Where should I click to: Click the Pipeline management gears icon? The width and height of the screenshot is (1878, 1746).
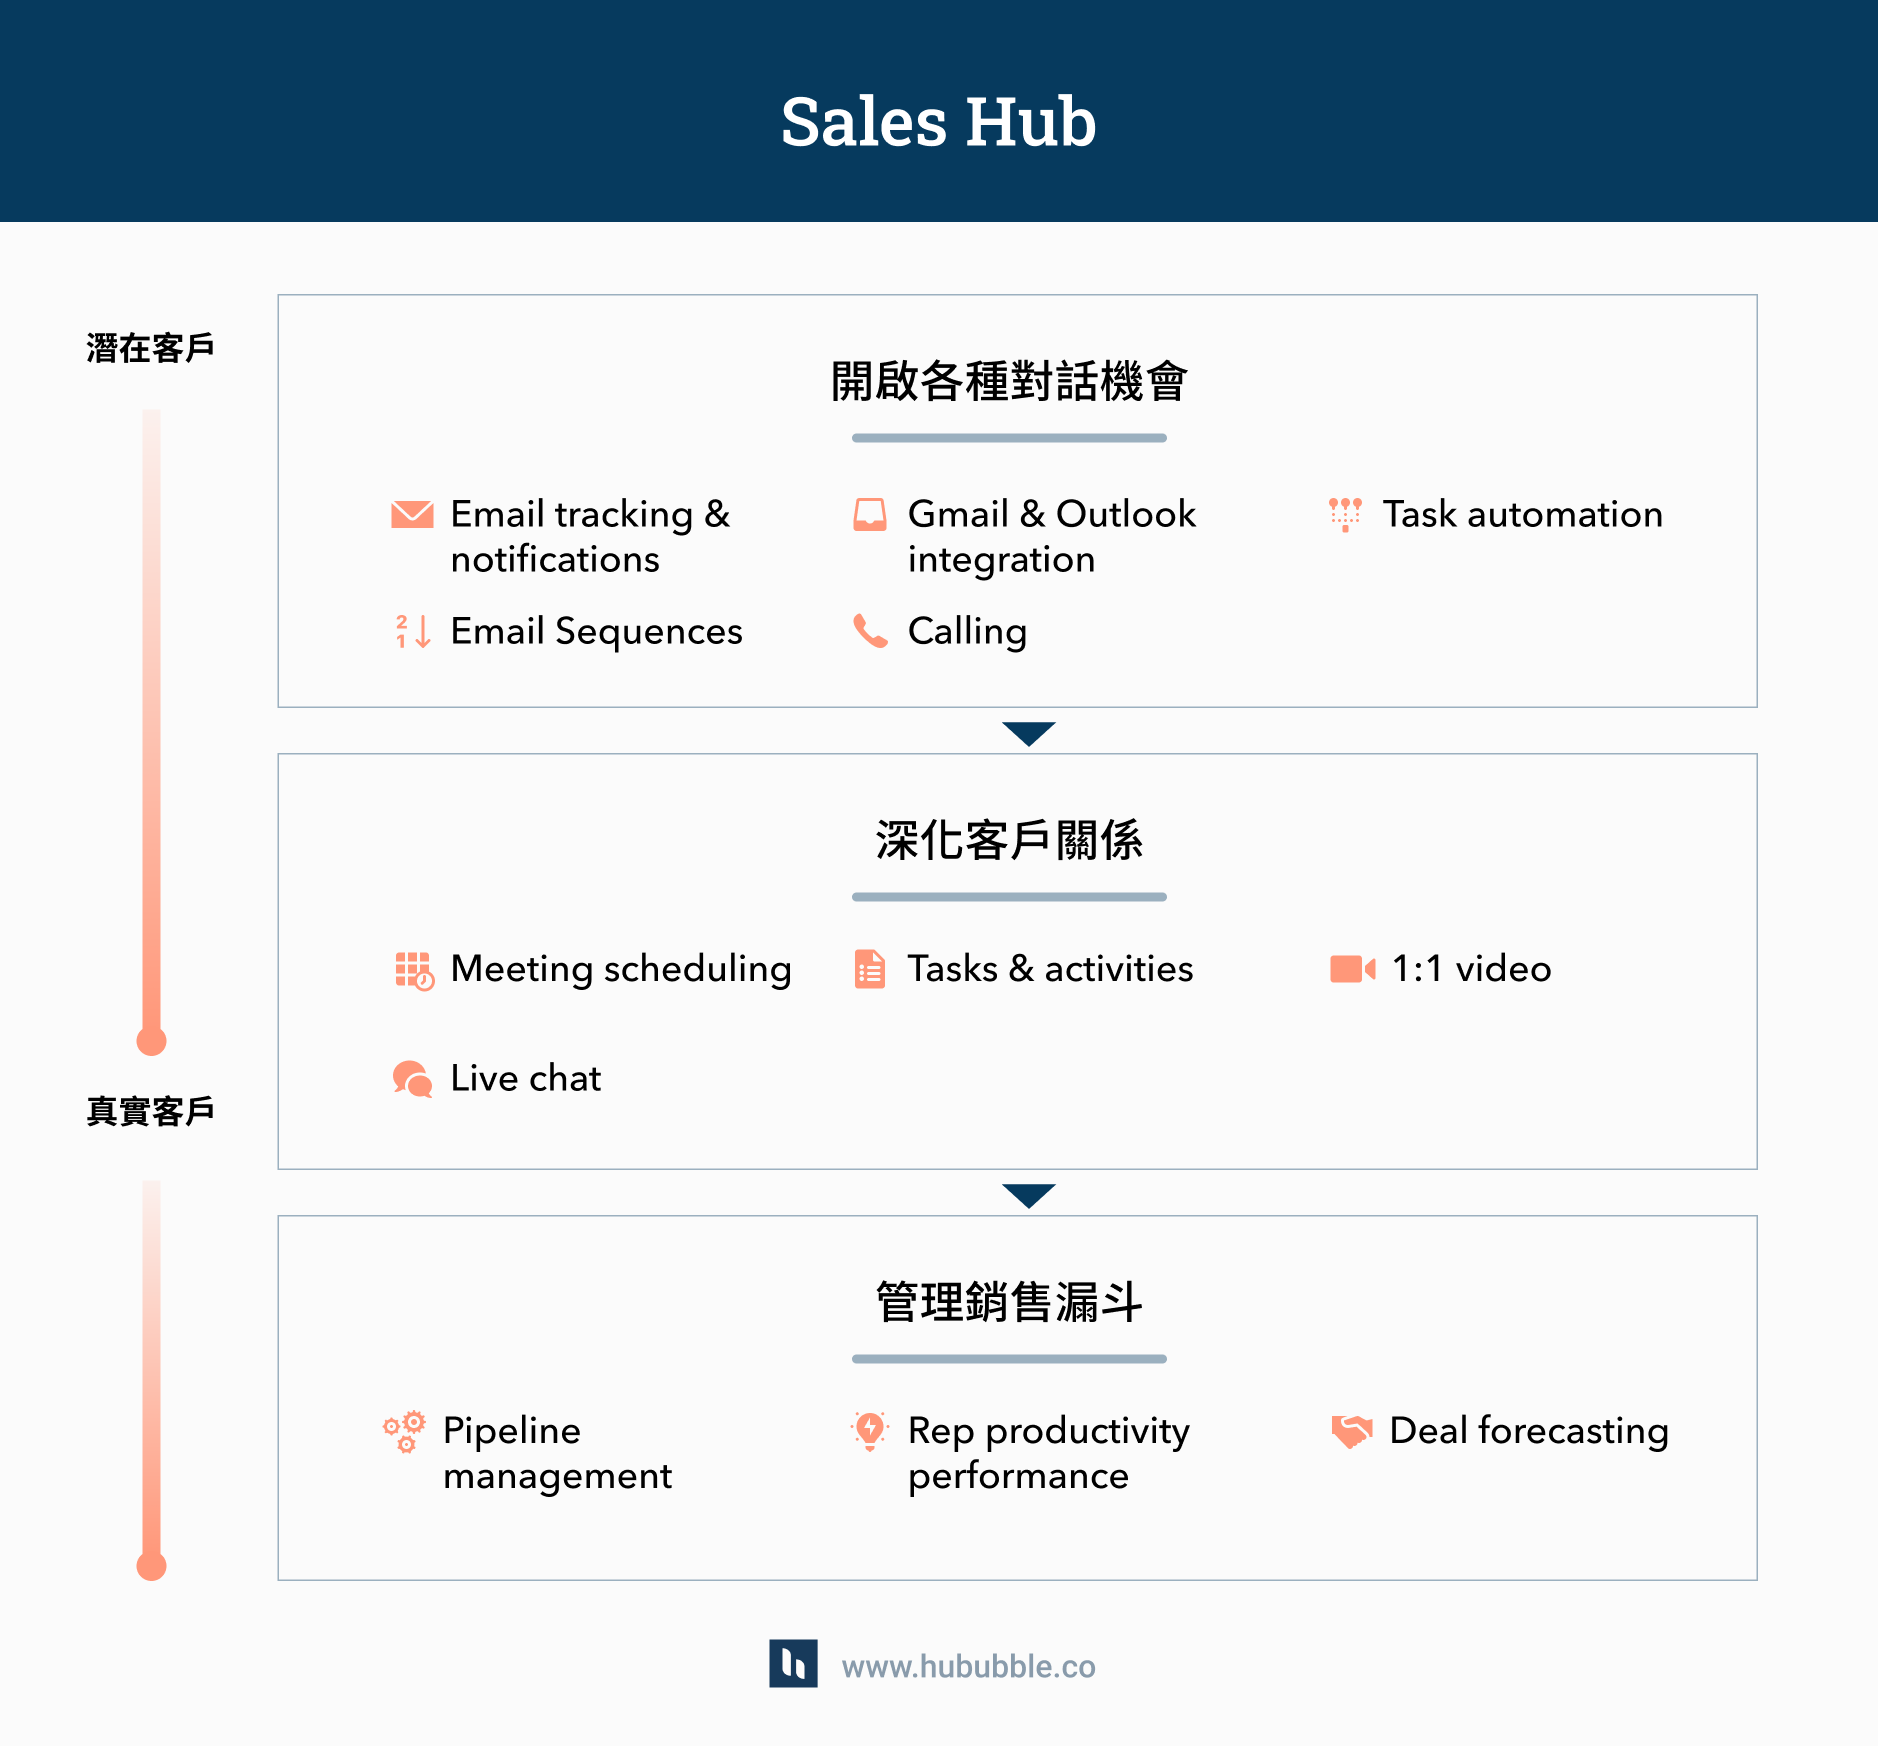[404, 1432]
